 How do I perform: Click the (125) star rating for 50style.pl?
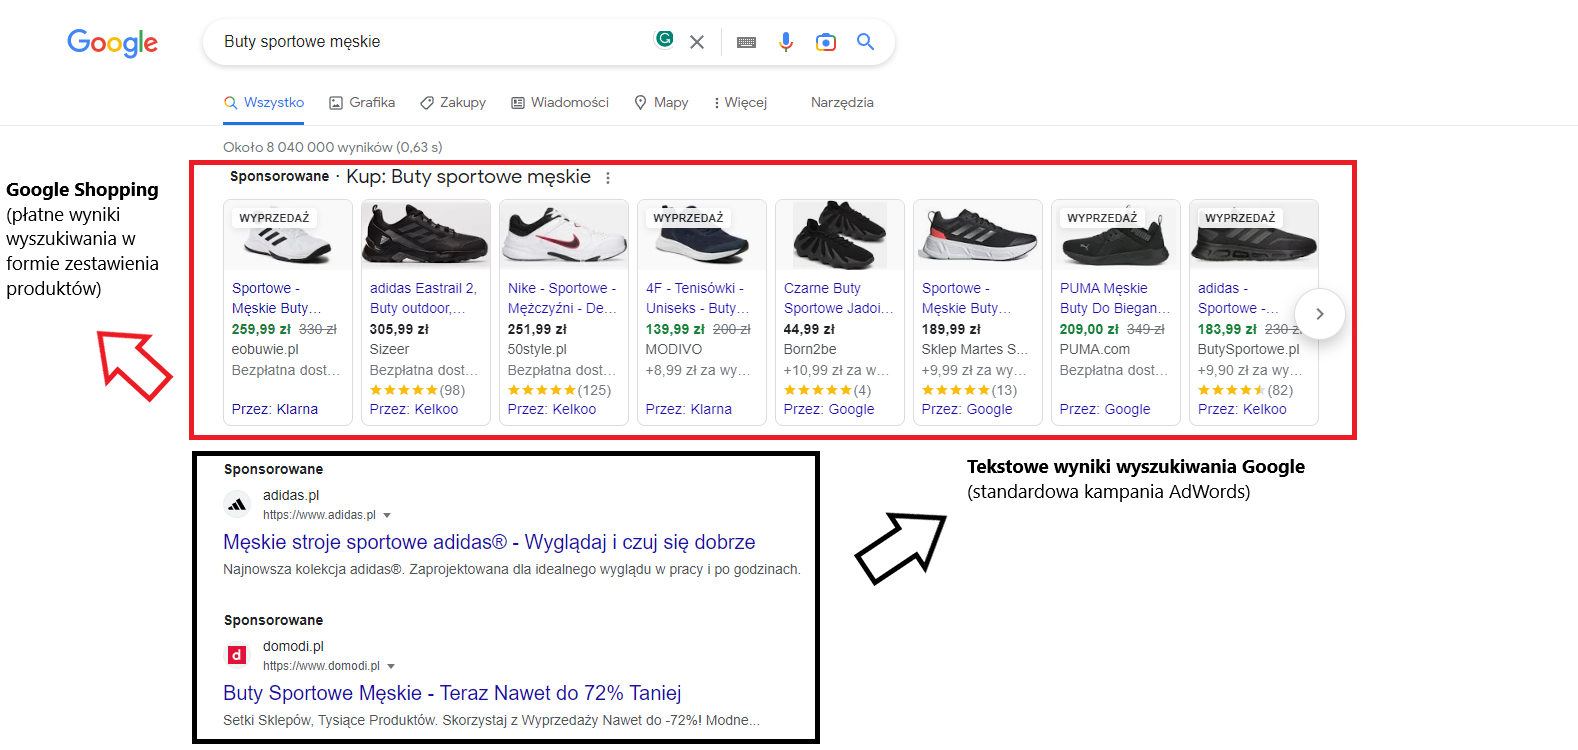click(x=560, y=390)
